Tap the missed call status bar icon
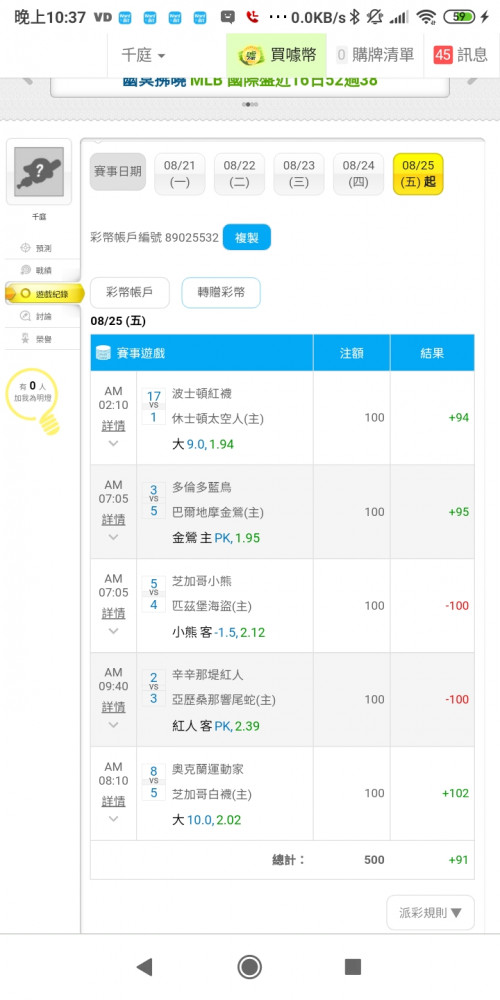This screenshot has height=1000, width=500. 252,17
